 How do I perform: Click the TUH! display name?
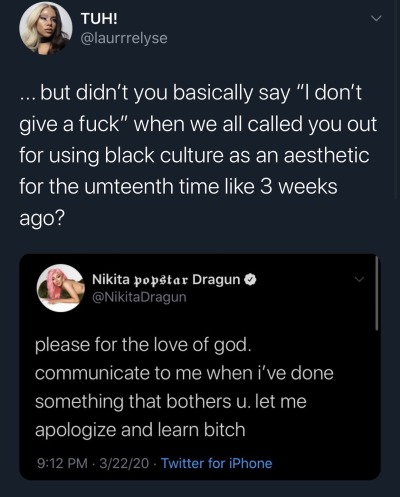[x=99, y=19]
